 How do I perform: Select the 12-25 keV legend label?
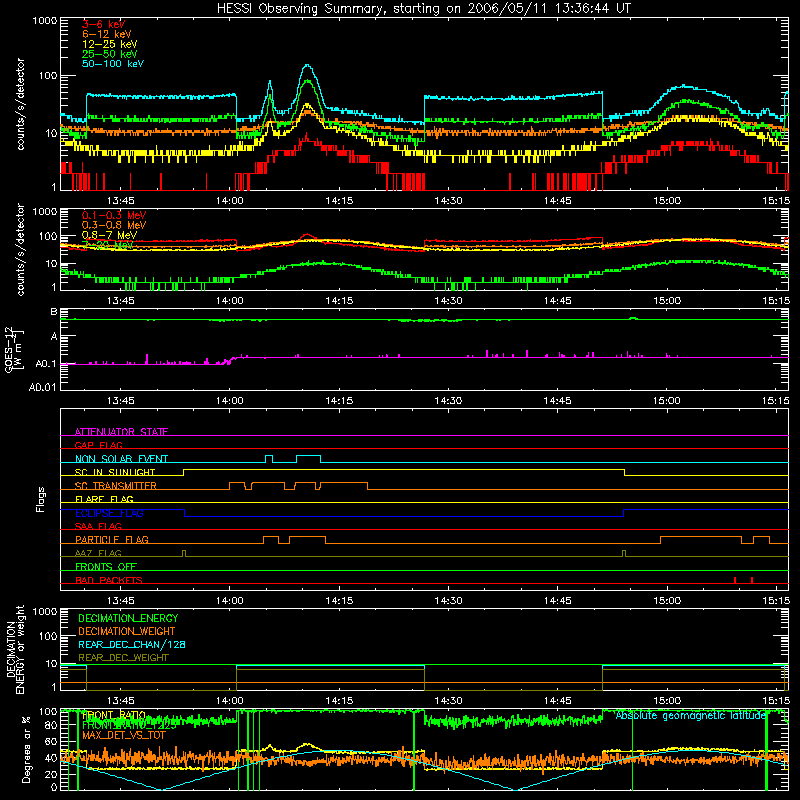[110, 44]
